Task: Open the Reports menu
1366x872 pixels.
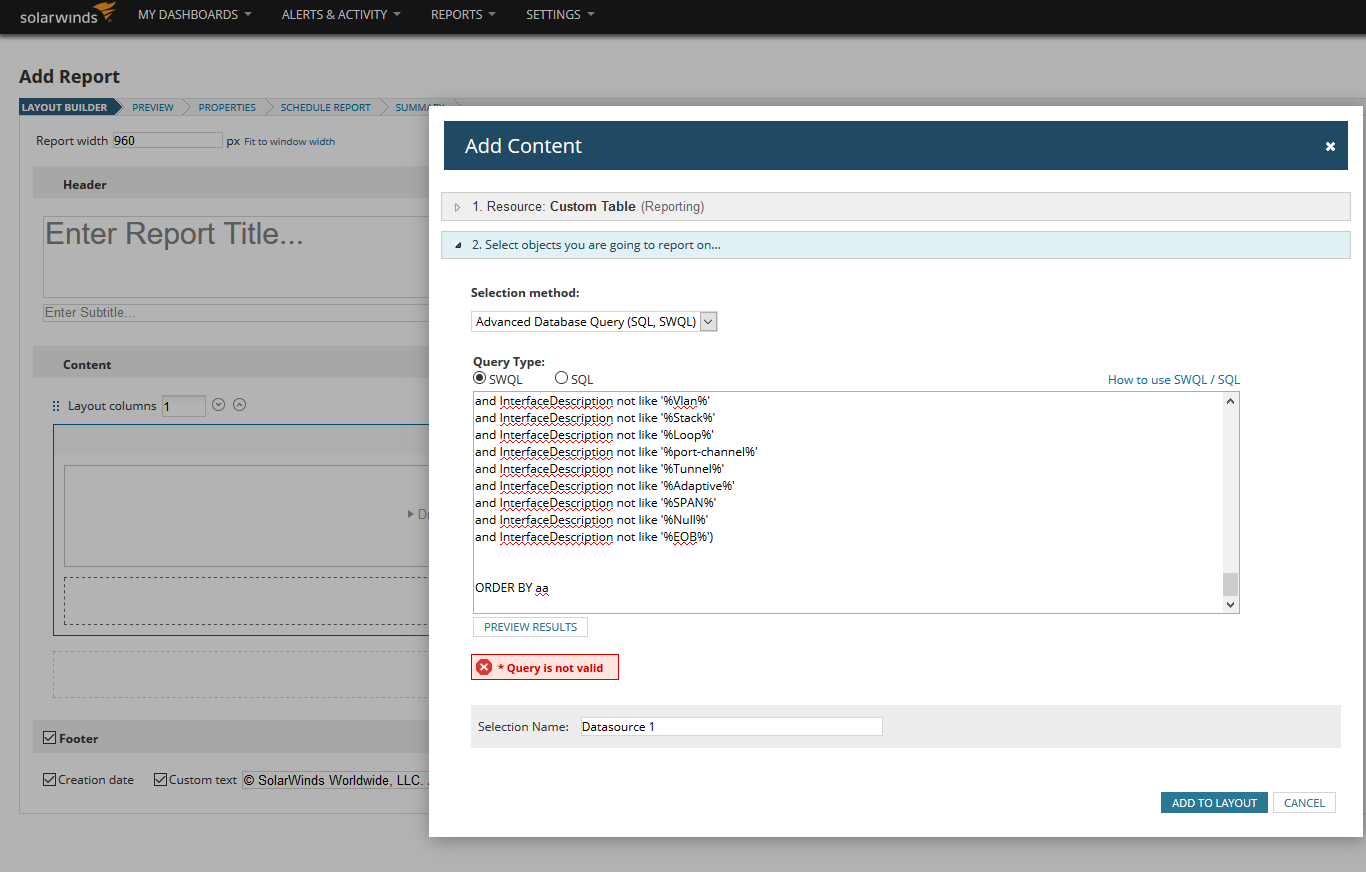Action: point(463,15)
